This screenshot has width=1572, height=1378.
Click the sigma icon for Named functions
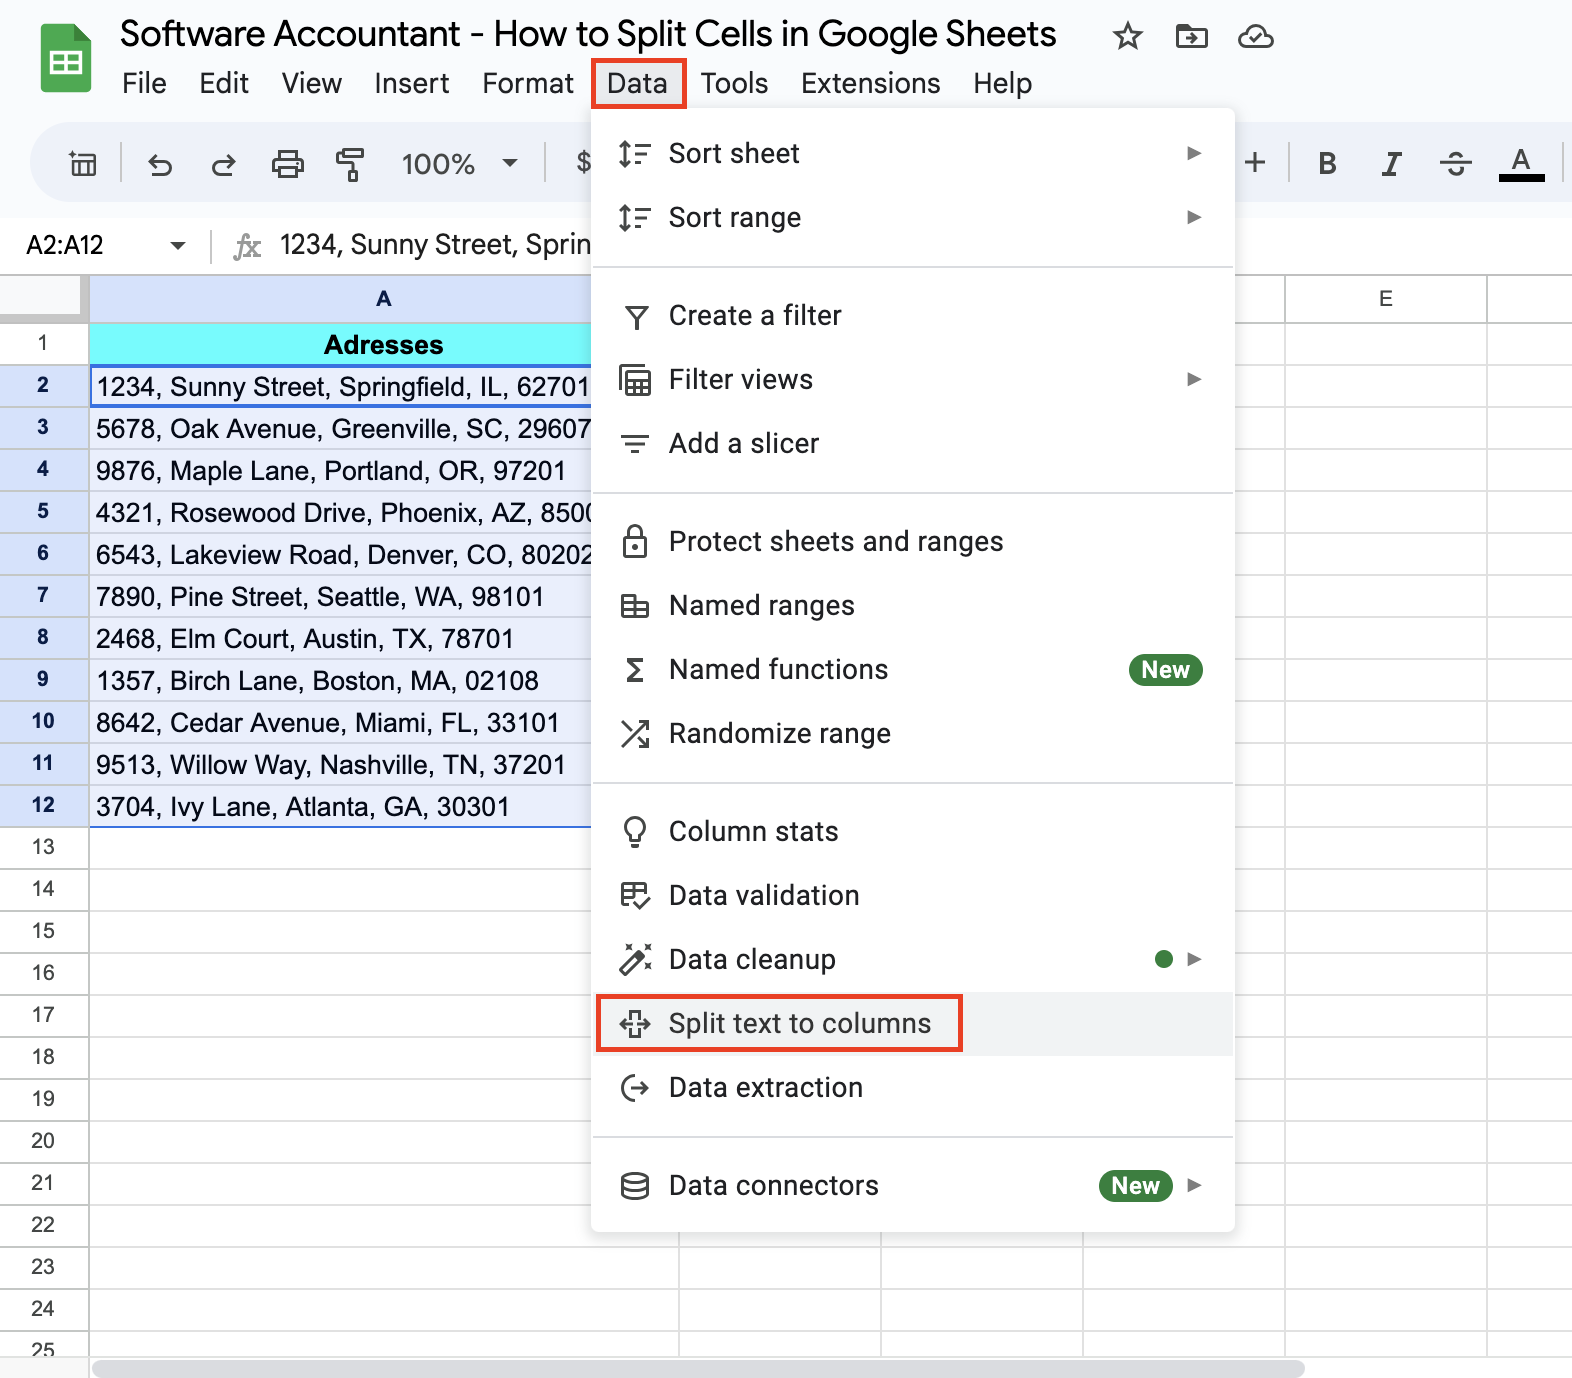[x=635, y=670]
